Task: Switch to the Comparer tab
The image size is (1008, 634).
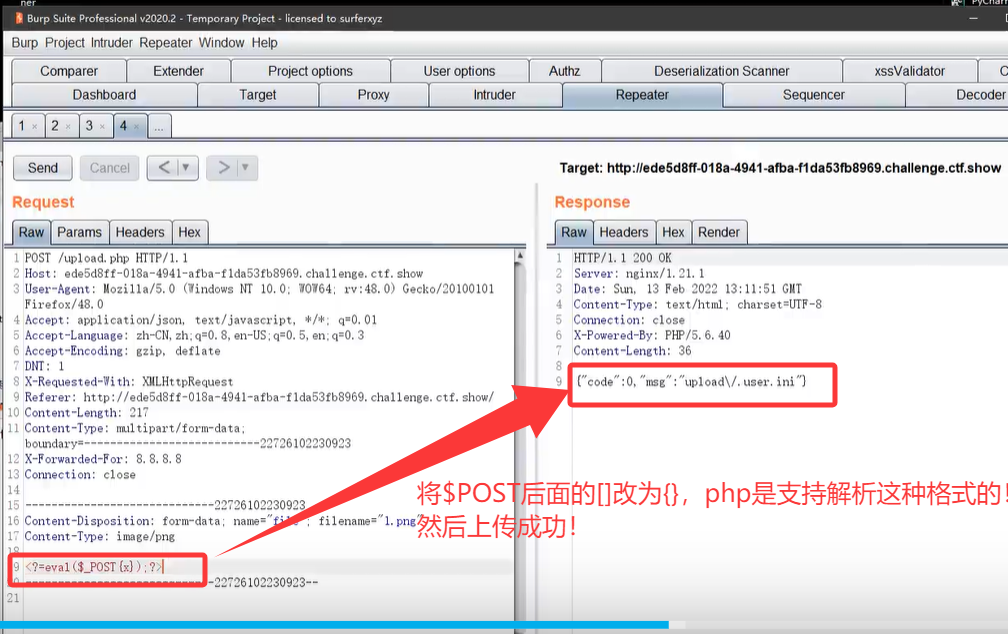Action: click(x=69, y=71)
